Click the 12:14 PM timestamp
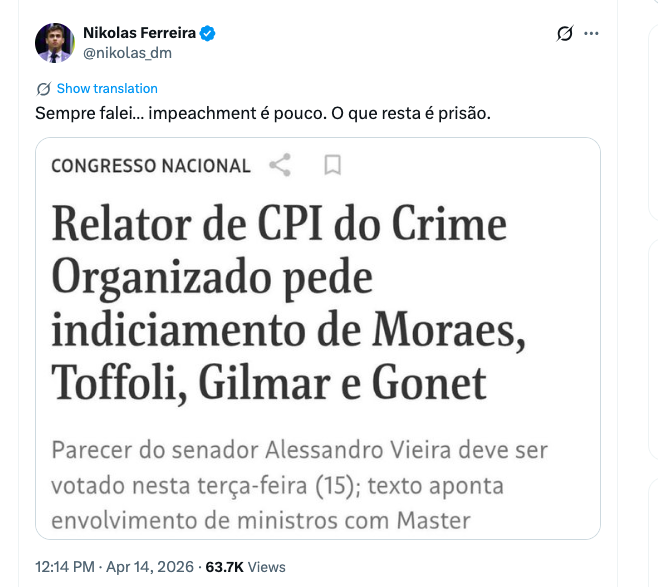The height and width of the screenshot is (587, 658). coord(64,566)
